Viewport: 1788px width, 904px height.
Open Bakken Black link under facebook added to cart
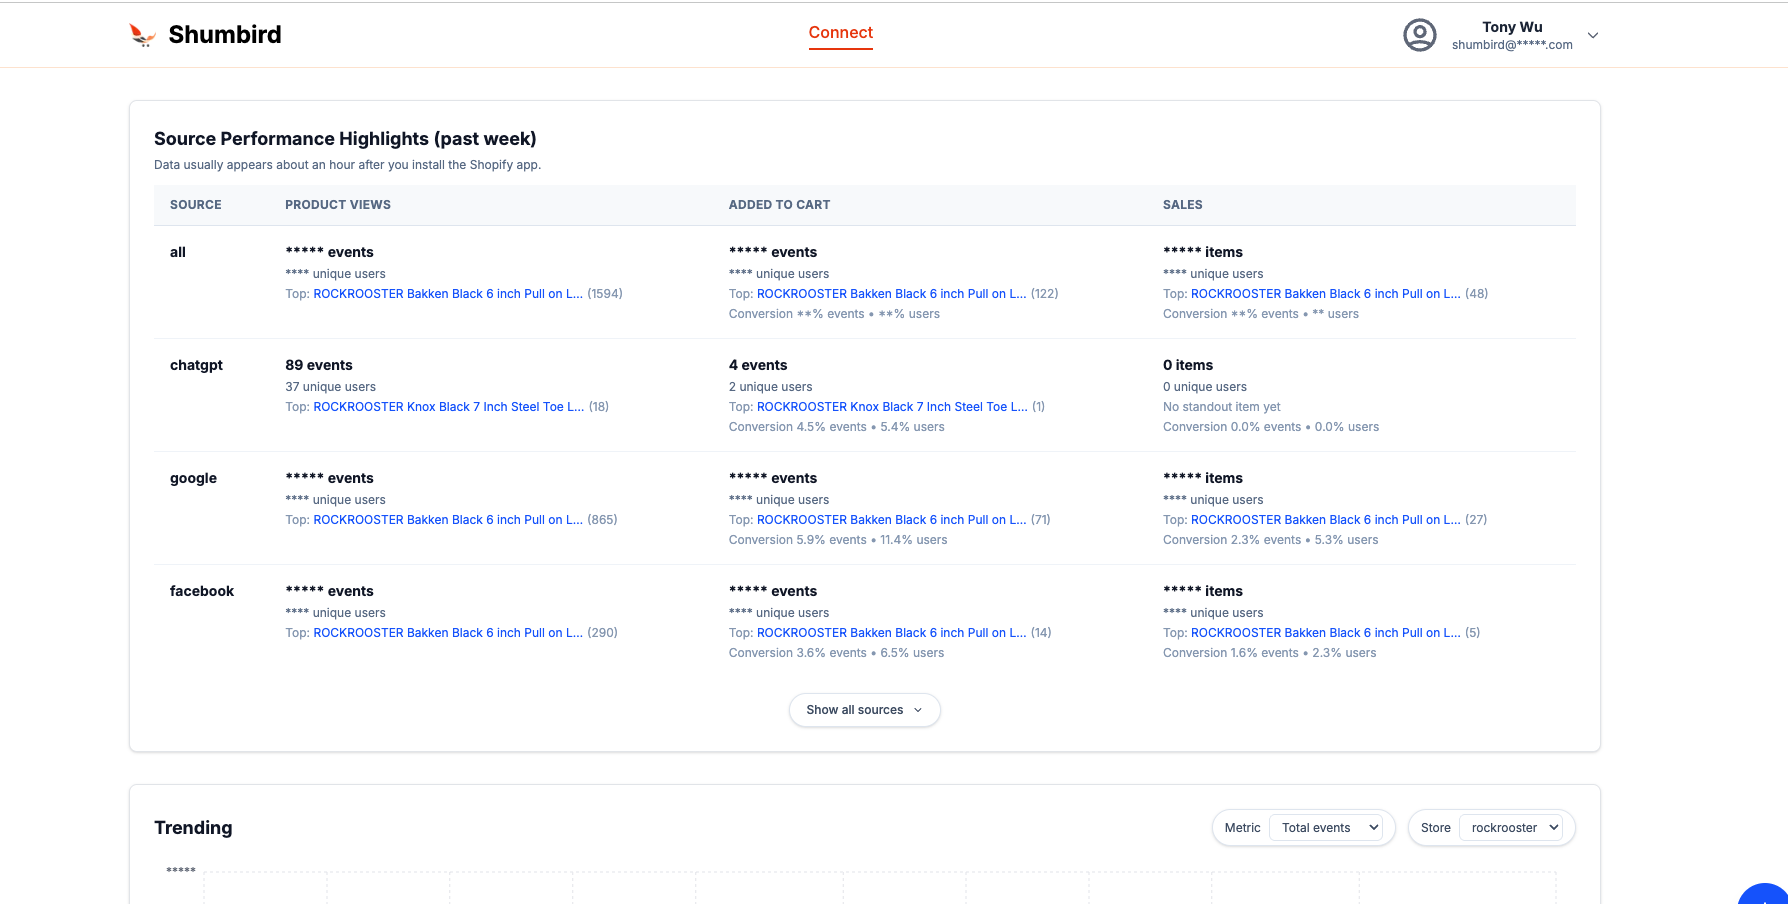coord(891,632)
